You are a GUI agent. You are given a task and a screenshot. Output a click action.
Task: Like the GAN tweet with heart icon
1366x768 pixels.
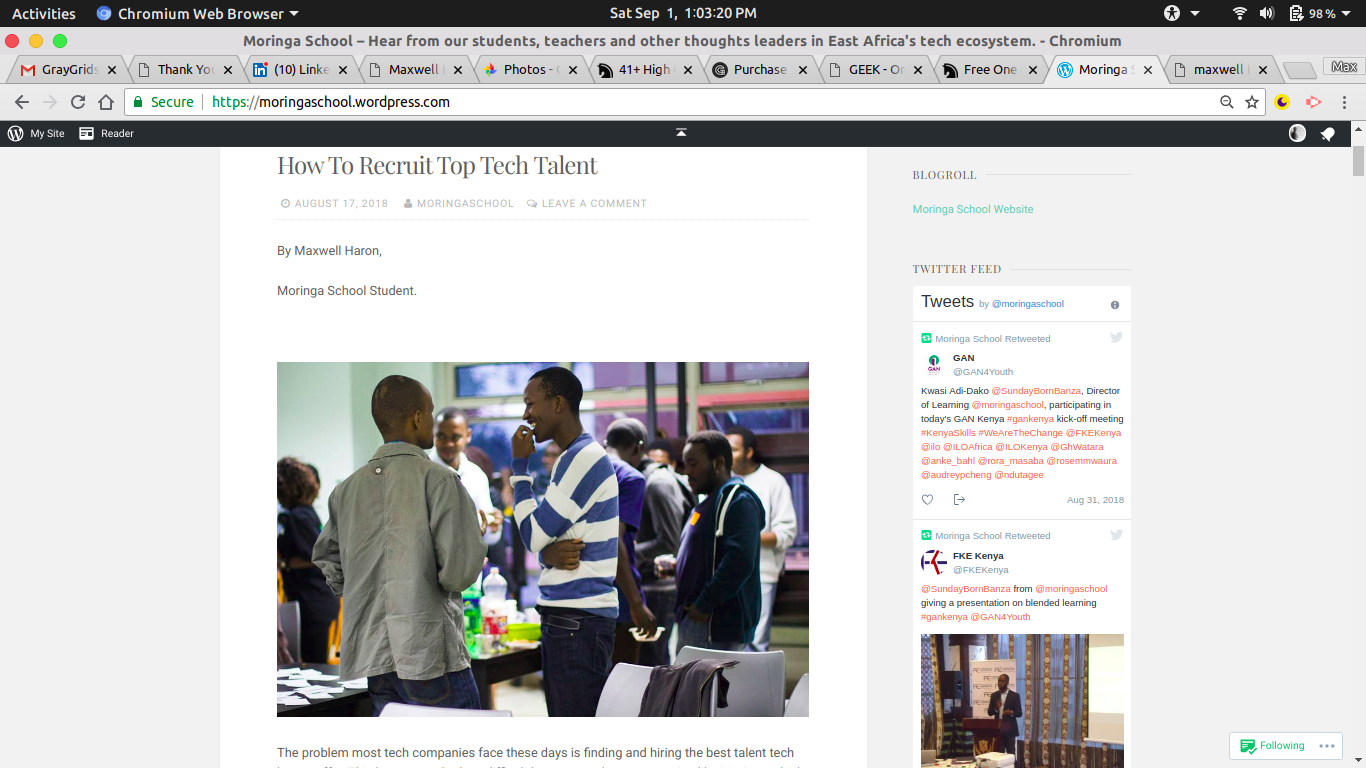pos(927,500)
